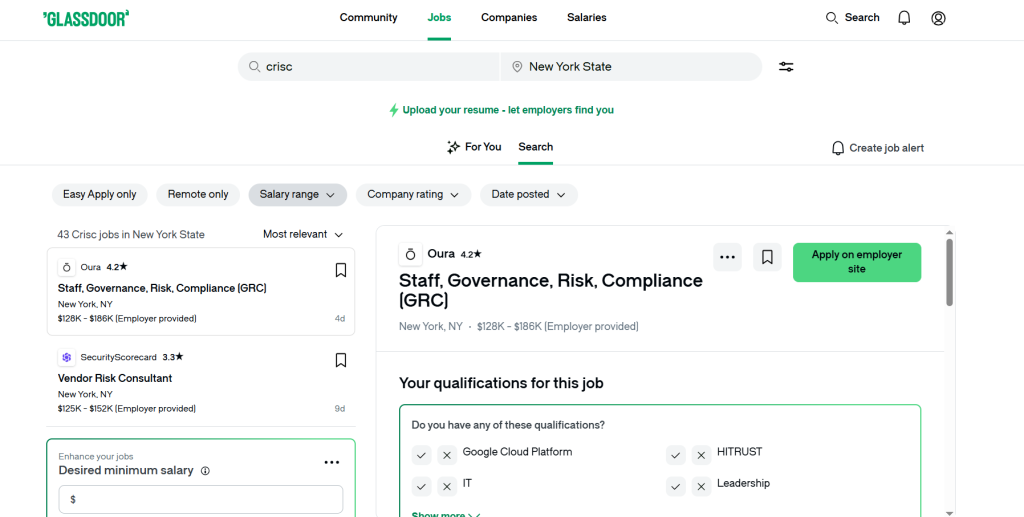Decline Google Cloud Platform qualification

click(447, 455)
